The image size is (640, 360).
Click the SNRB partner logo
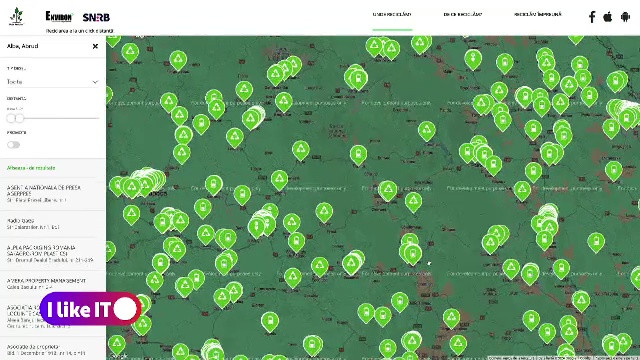point(96,17)
